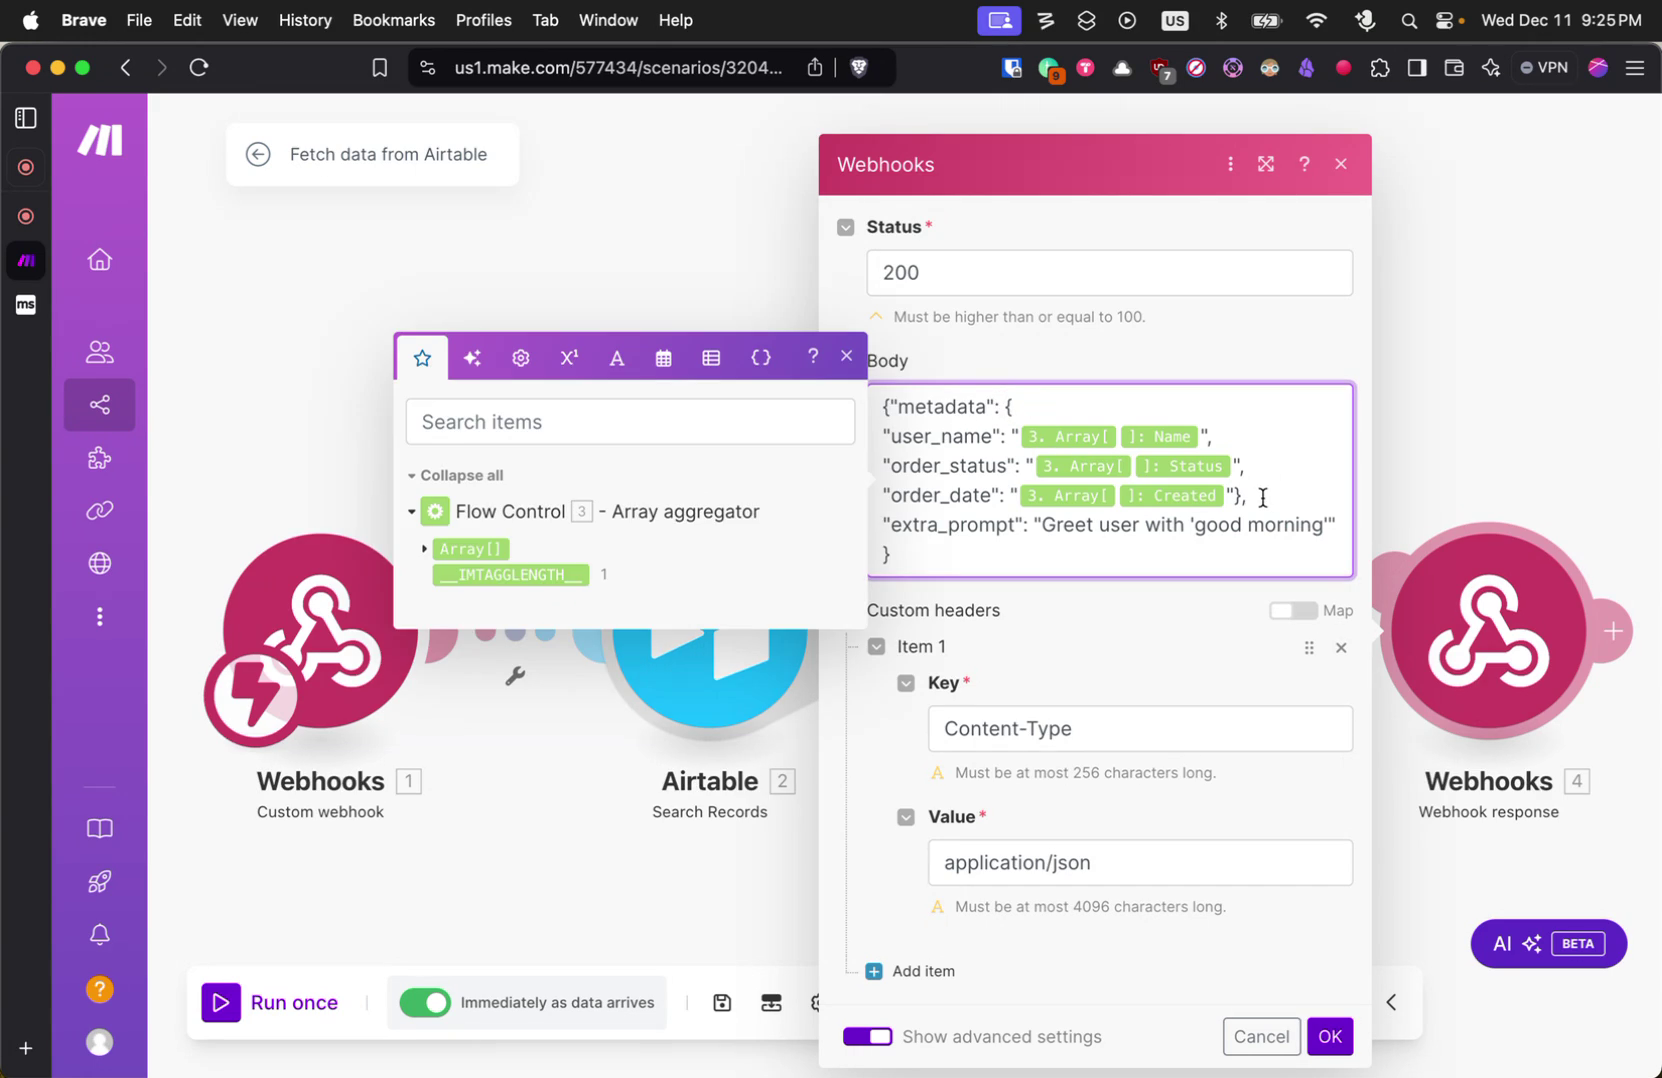The image size is (1662, 1078).
Task: Turn off Immediately as data arrives
Action: (425, 1002)
